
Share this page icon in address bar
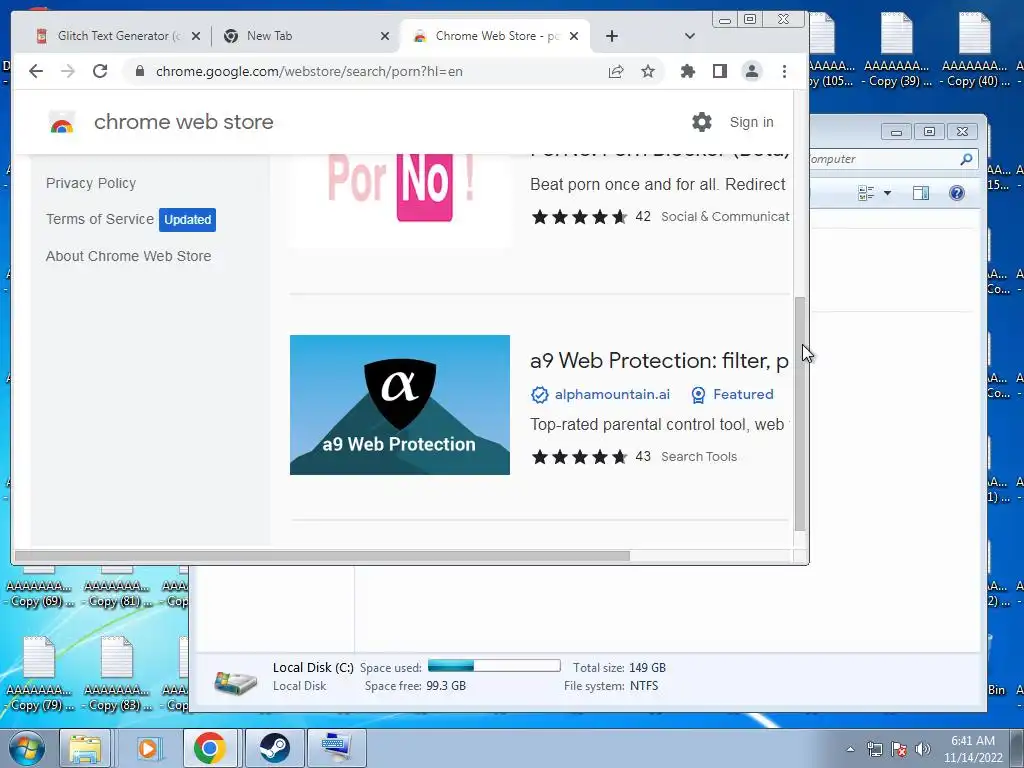pos(616,71)
